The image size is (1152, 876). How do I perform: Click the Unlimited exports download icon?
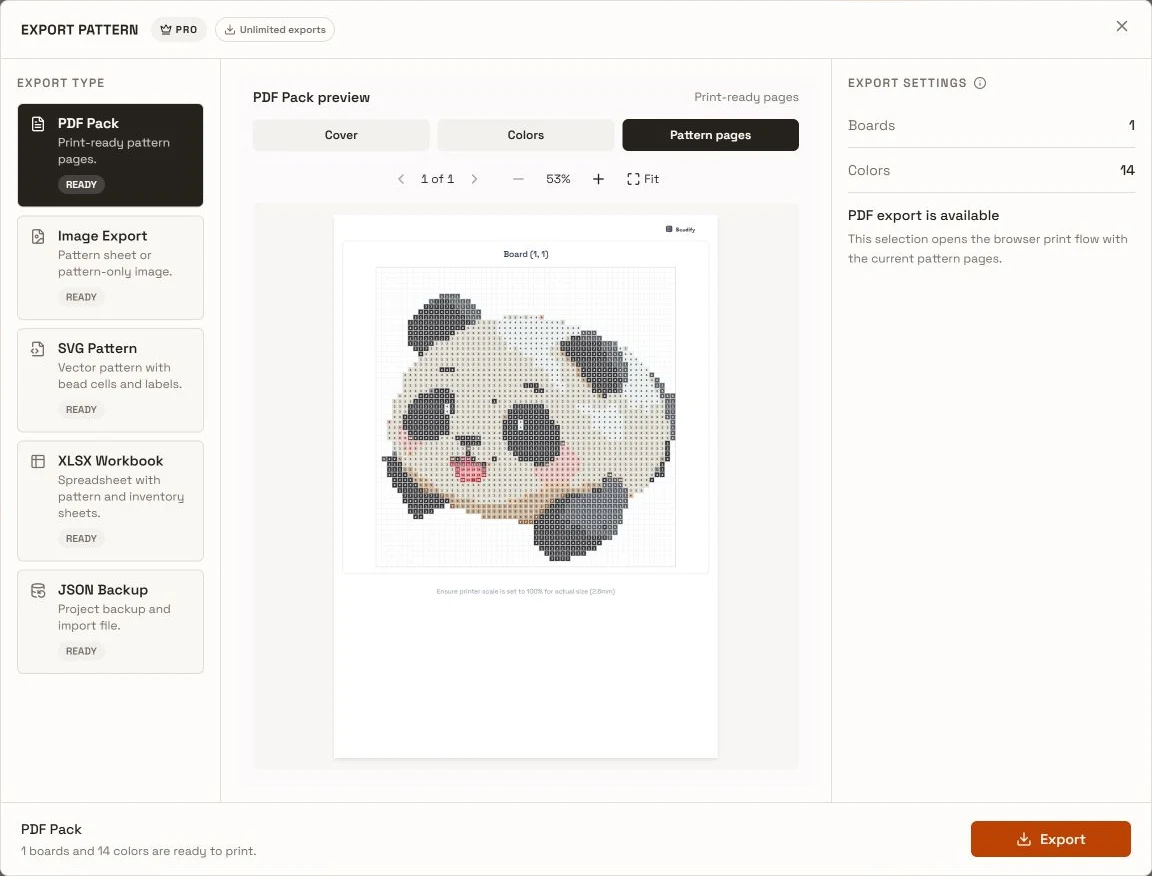pos(229,29)
